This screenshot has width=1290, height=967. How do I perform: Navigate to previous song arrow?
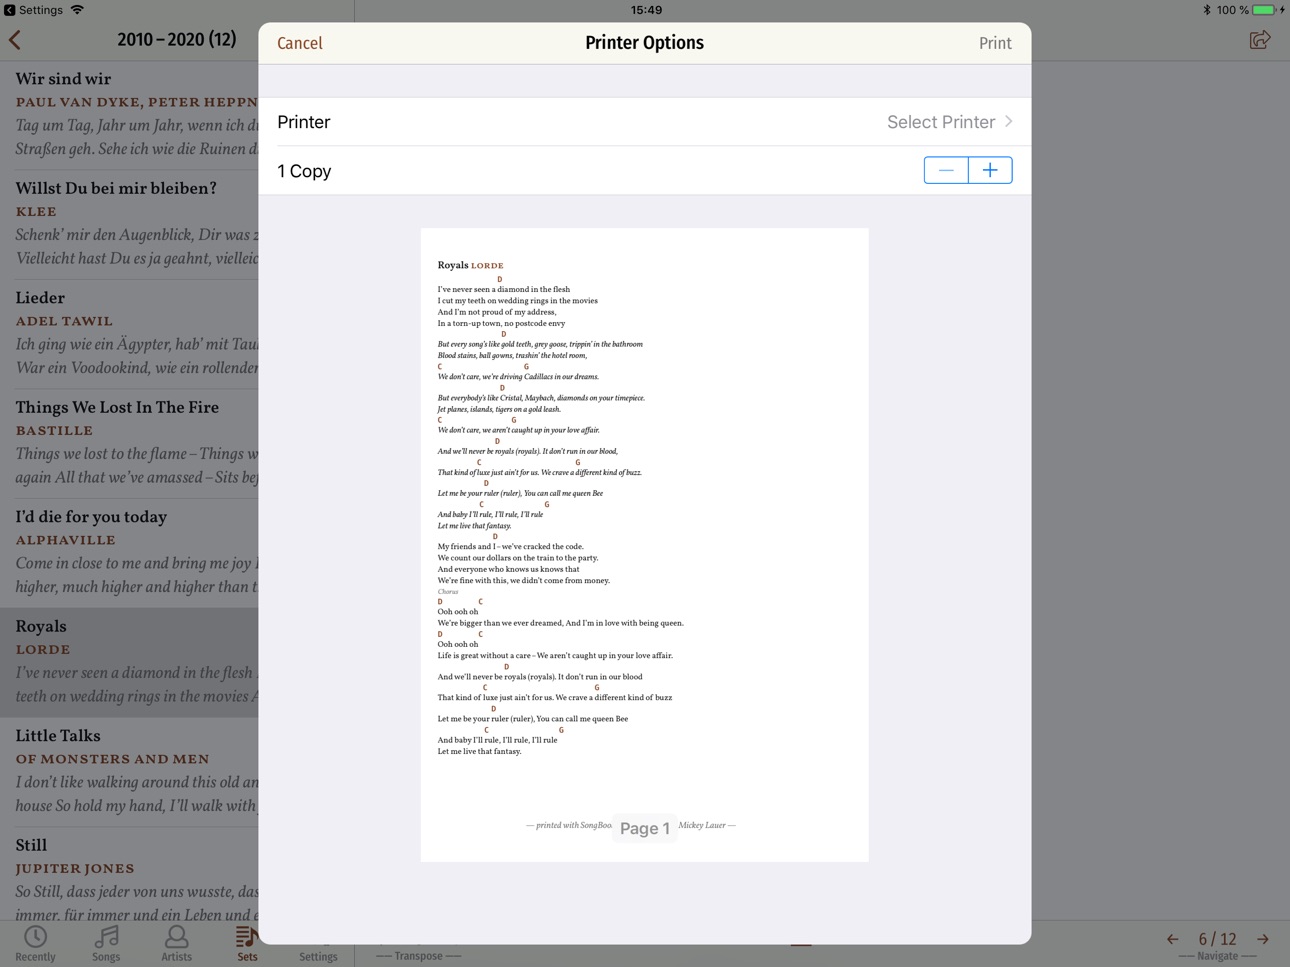point(1172,939)
